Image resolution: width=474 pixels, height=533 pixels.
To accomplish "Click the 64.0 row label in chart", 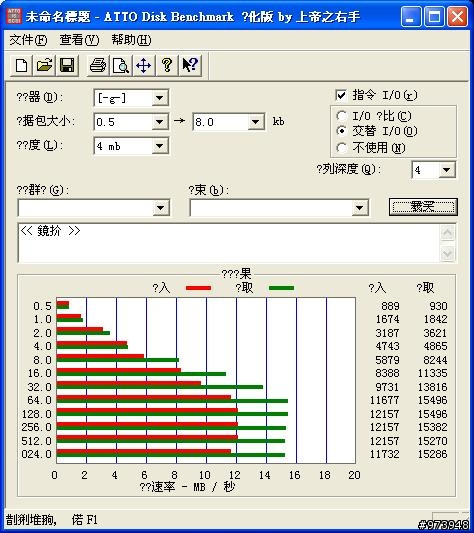I will point(39,400).
